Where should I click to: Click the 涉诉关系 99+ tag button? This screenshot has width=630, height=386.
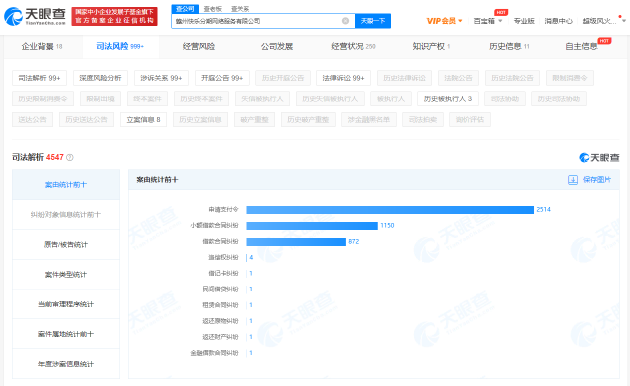[x=161, y=78]
